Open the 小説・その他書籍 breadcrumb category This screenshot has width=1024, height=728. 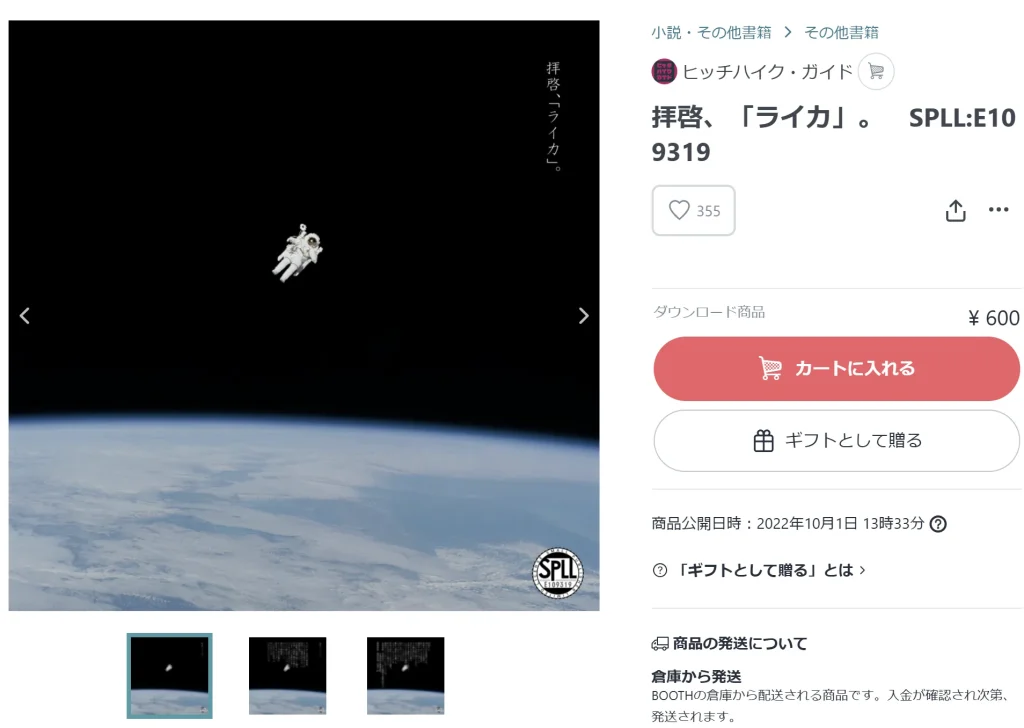pyautogui.click(x=711, y=32)
